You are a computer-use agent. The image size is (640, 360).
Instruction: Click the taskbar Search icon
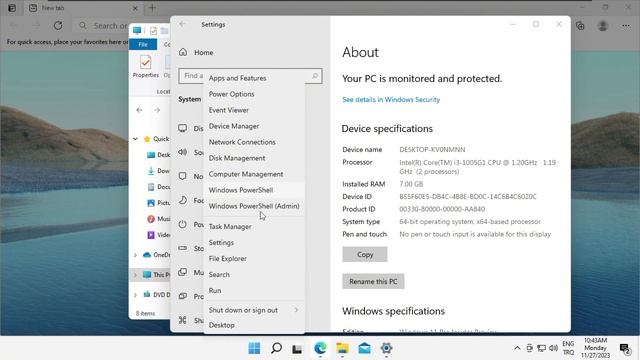[x=276, y=348]
